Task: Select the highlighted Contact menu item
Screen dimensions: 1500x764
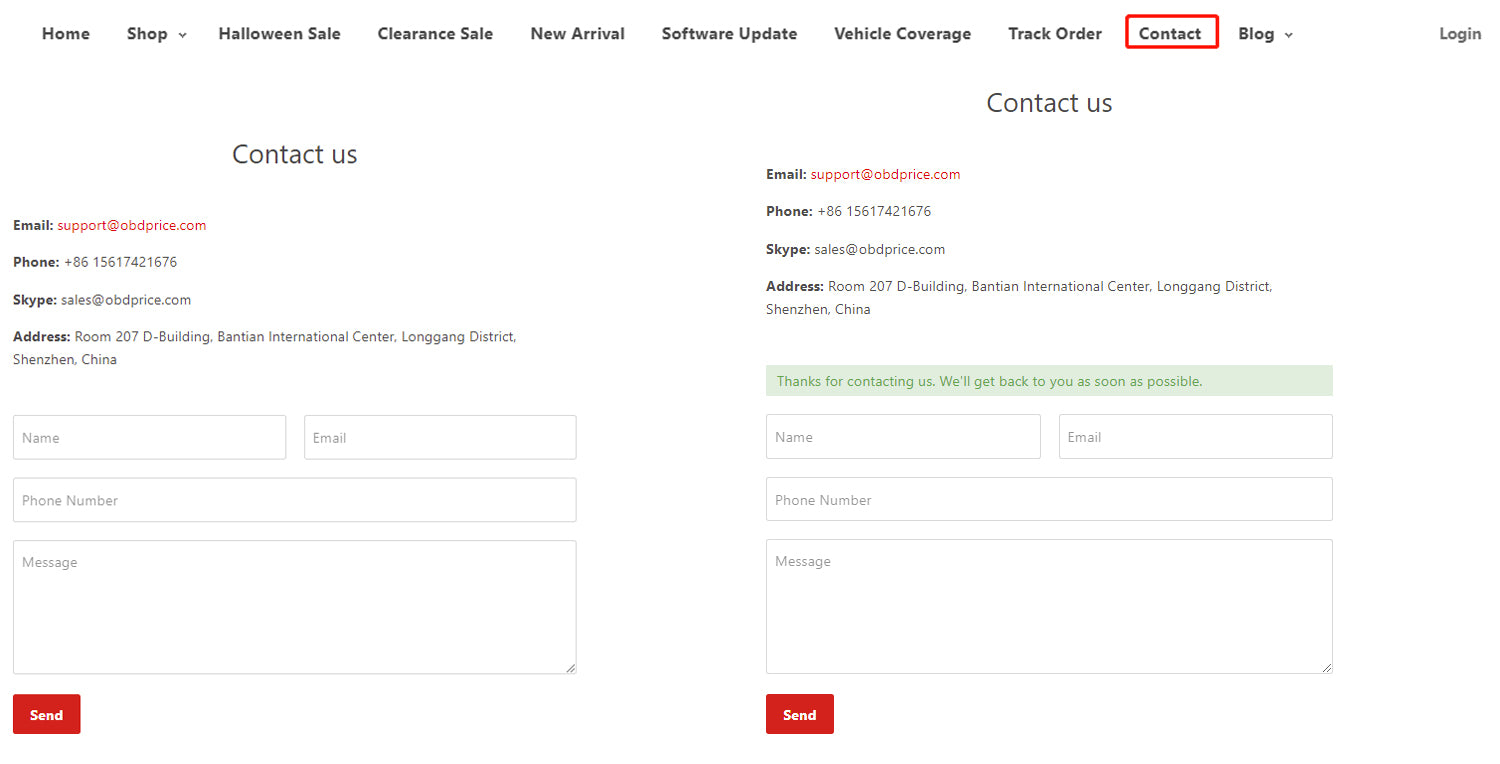Action: point(1170,34)
